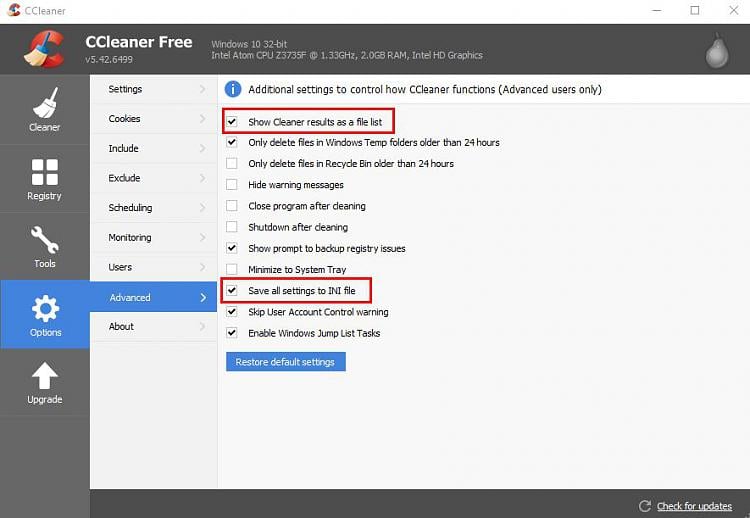Expand the Monitoring chevron arrow
This screenshot has height=518, width=750.
pos(203,237)
